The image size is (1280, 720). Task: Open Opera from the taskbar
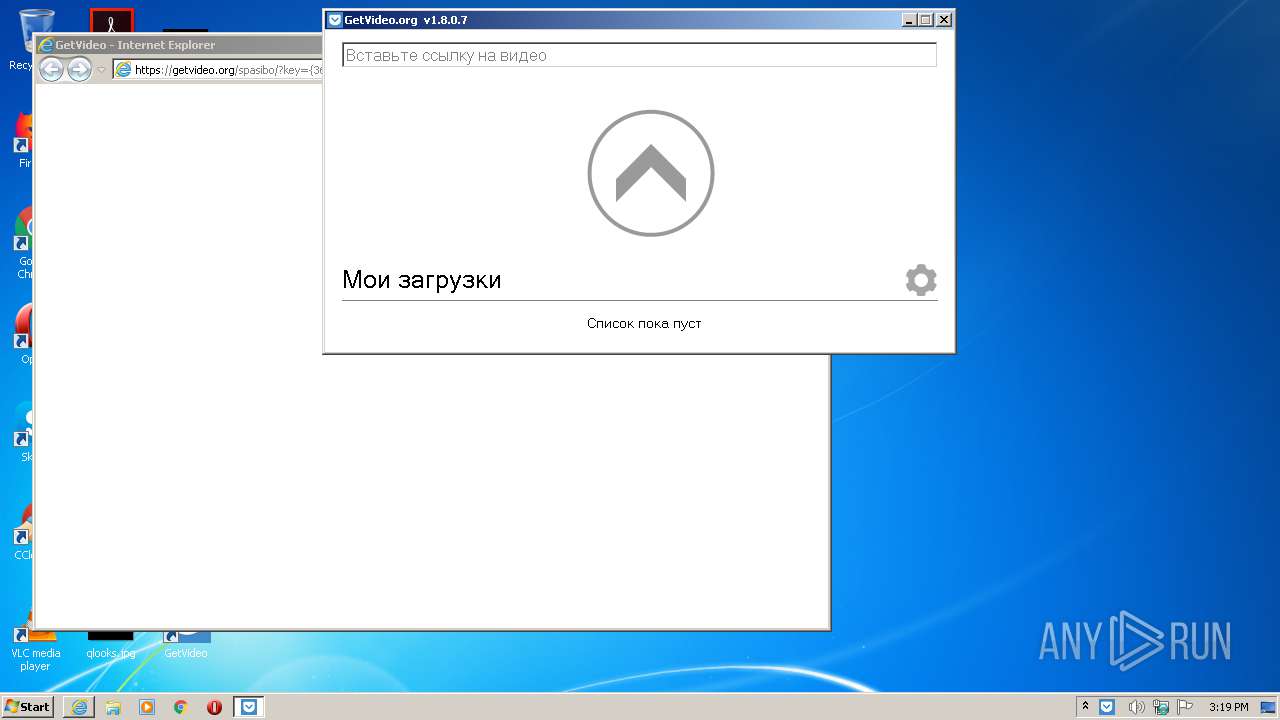(214, 707)
